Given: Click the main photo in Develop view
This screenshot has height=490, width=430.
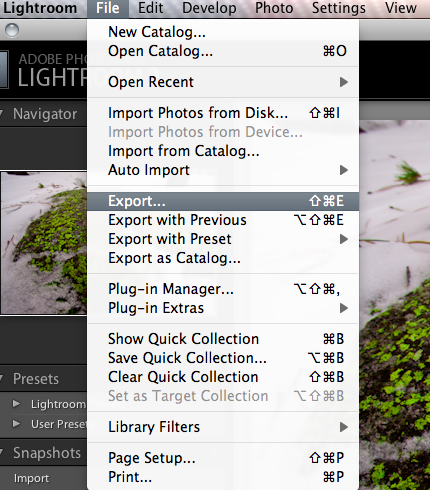Looking at the screenshot, I should [394, 305].
